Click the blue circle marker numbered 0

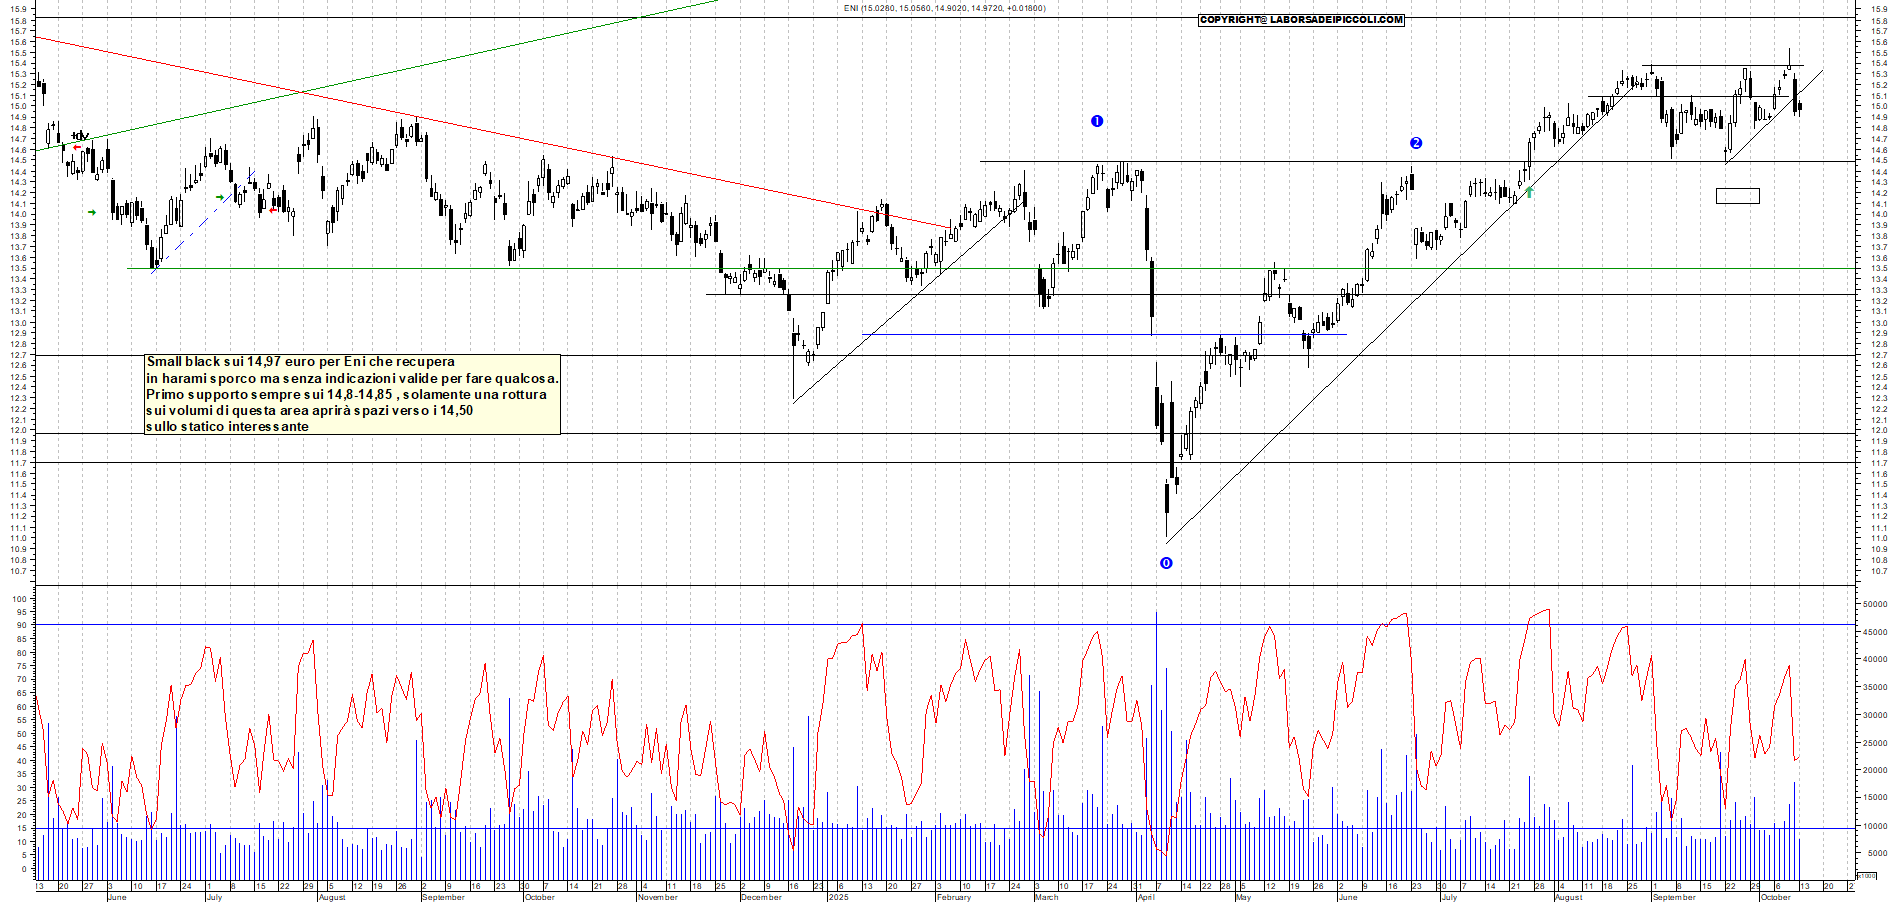click(1166, 563)
